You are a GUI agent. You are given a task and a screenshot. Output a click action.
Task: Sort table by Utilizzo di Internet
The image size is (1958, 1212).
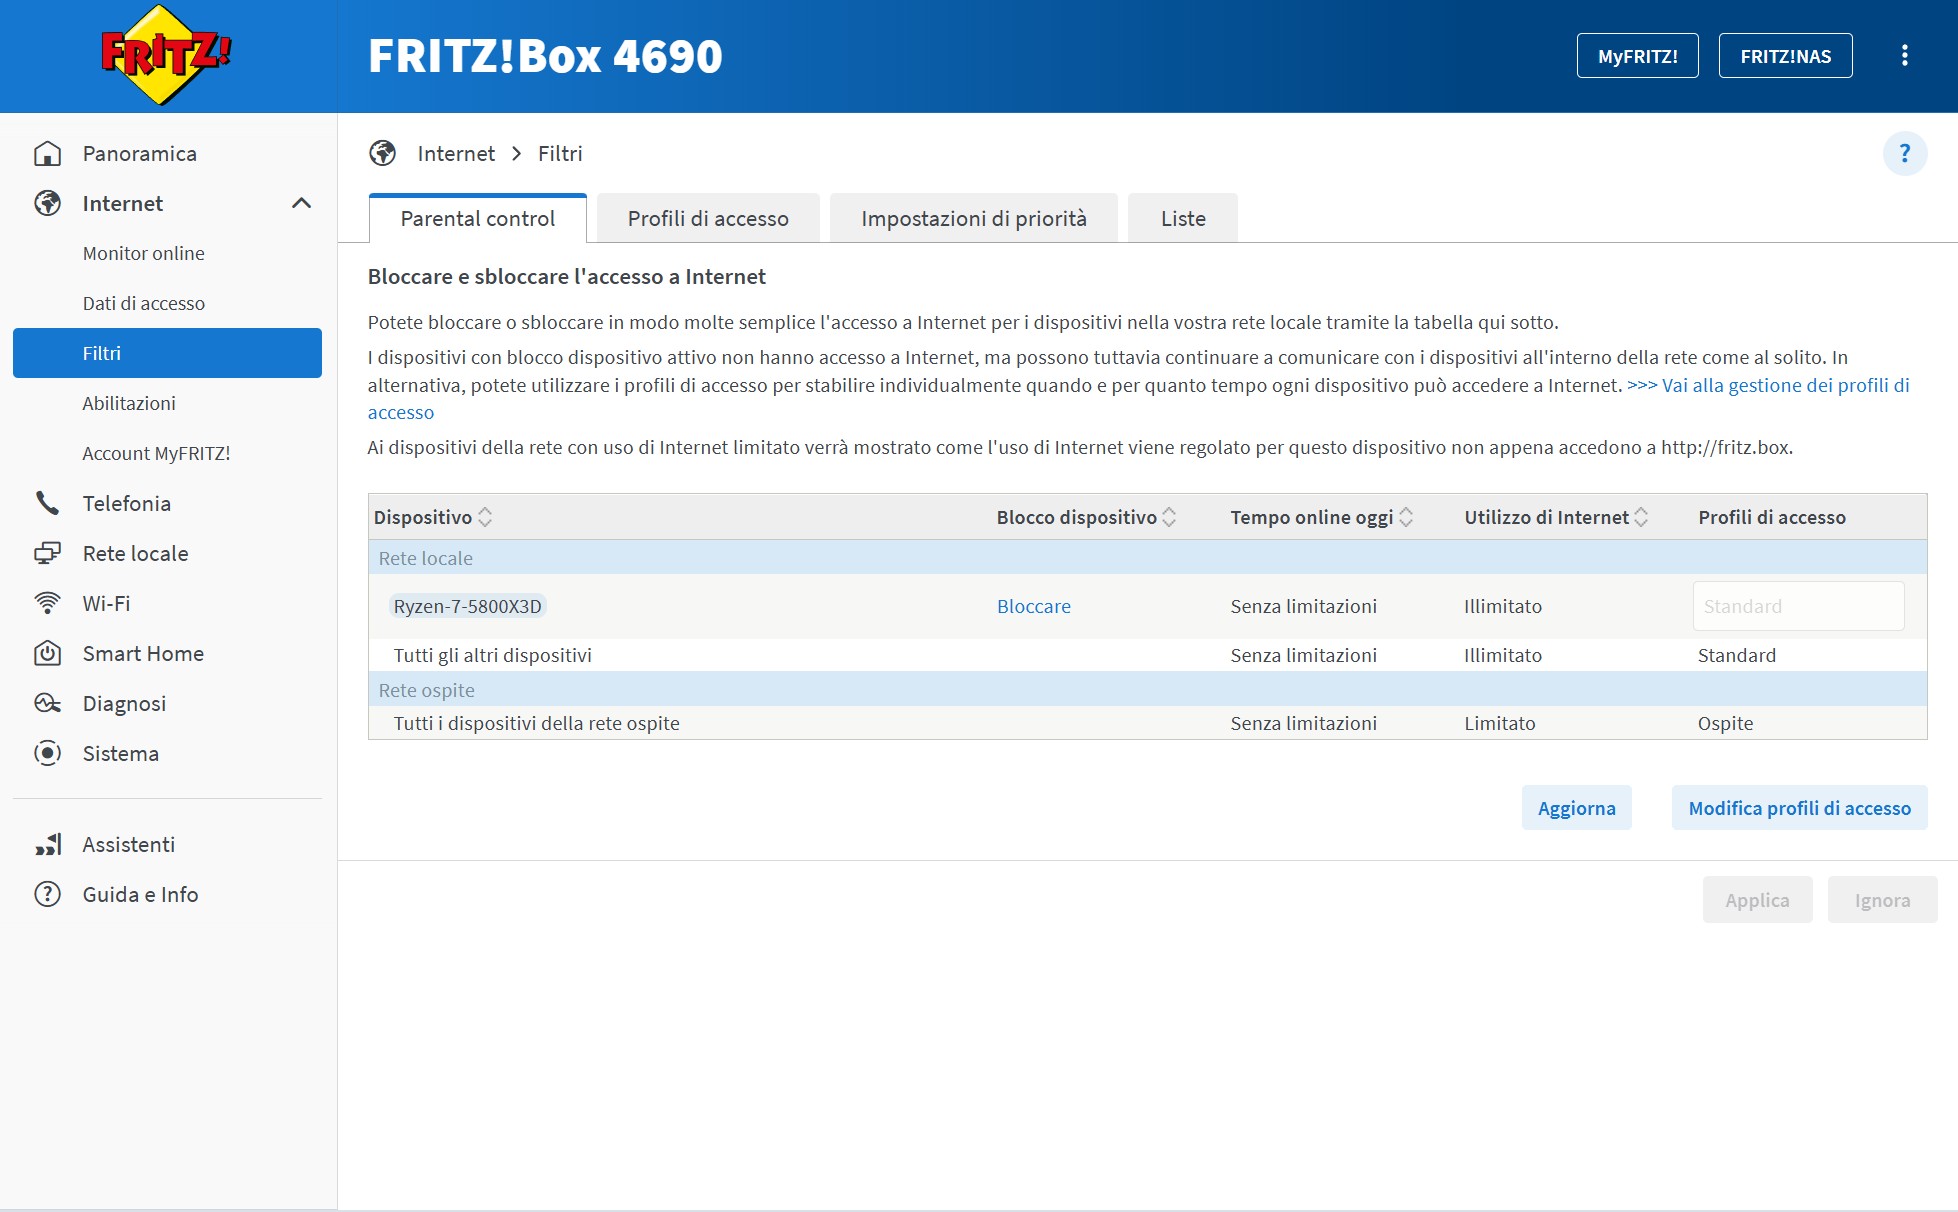(x=1640, y=517)
